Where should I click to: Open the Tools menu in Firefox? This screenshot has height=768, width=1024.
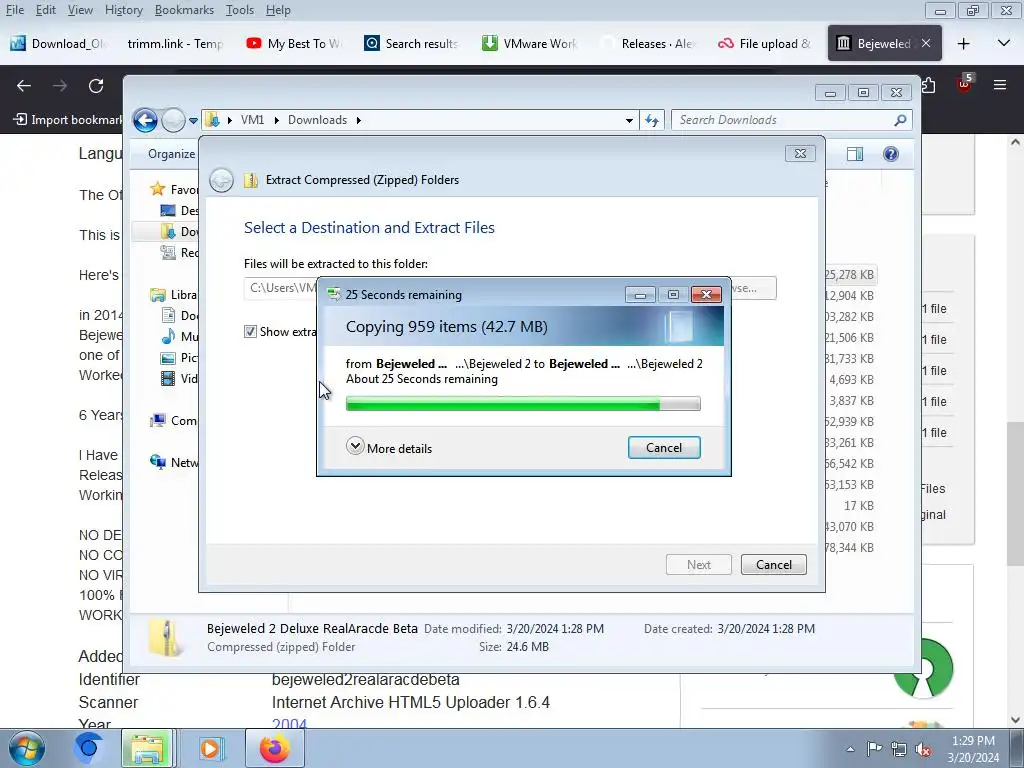point(240,10)
